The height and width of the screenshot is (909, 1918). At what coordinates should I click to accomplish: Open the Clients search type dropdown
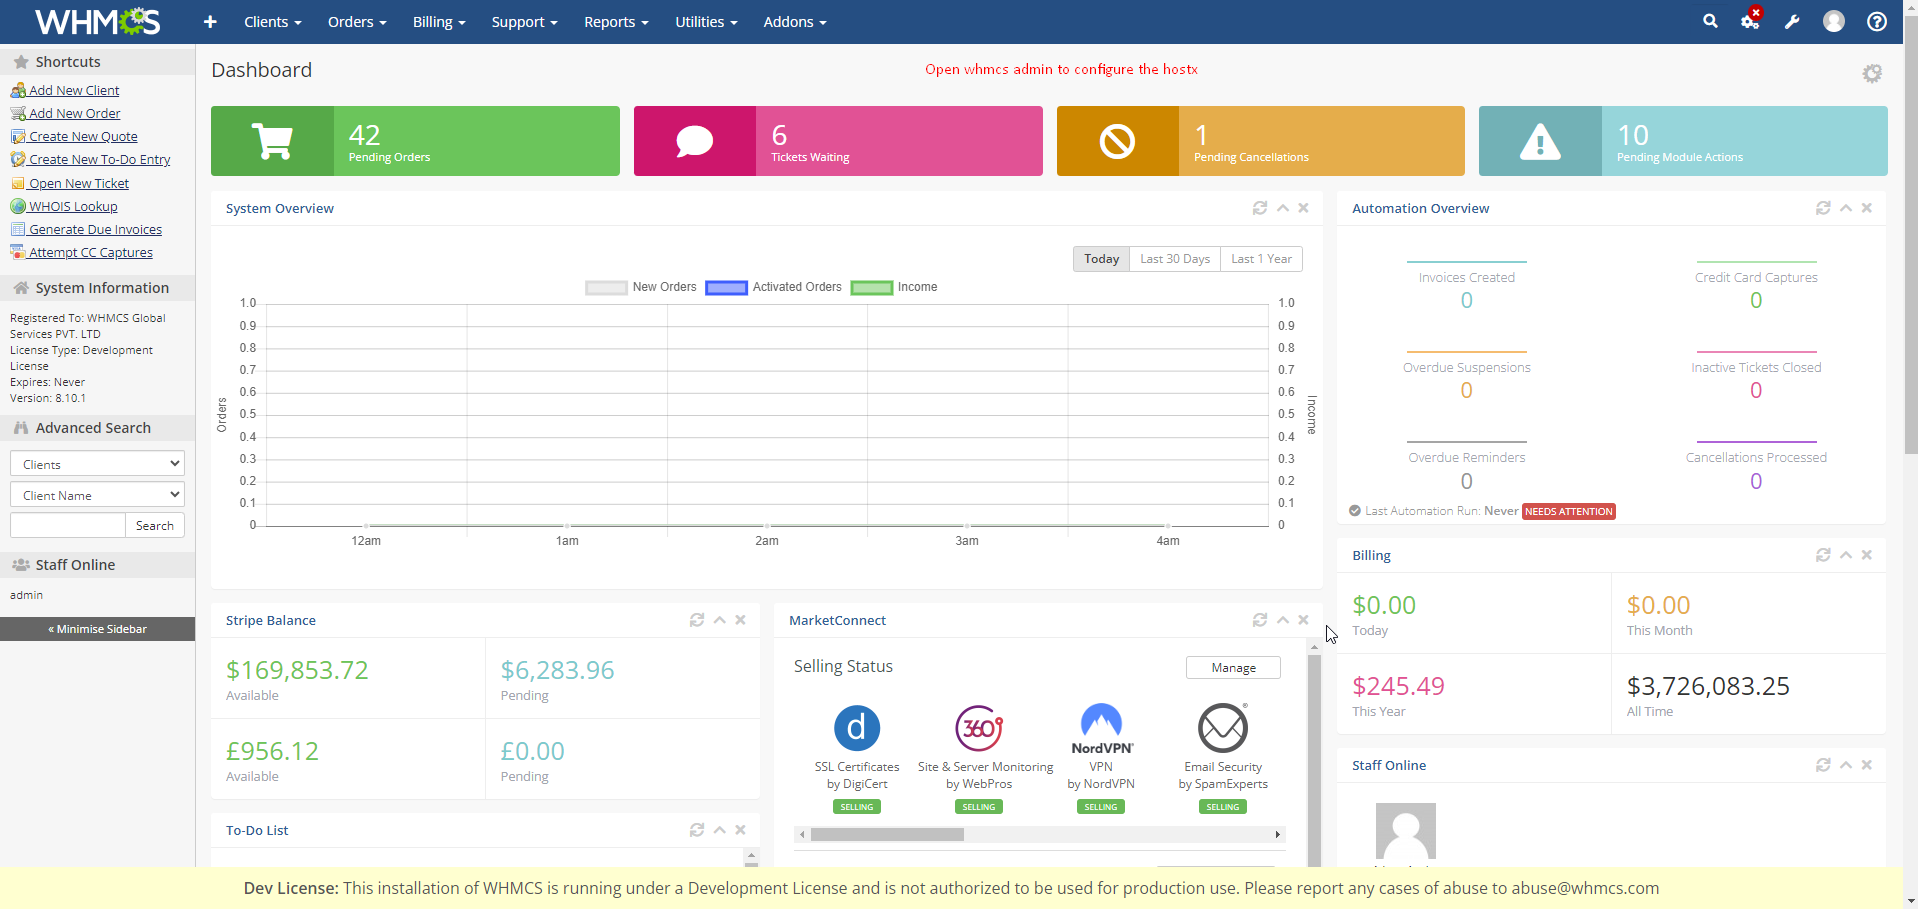click(x=97, y=464)
